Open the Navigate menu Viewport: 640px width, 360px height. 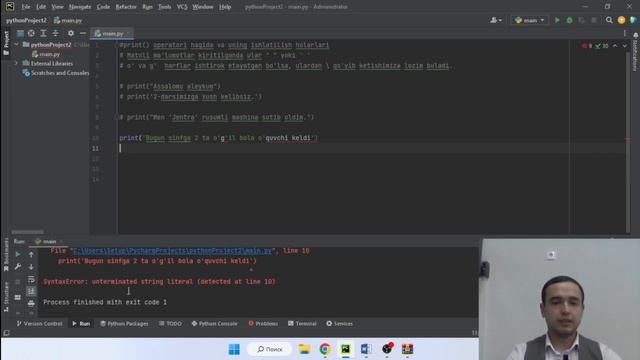[80, 7]
